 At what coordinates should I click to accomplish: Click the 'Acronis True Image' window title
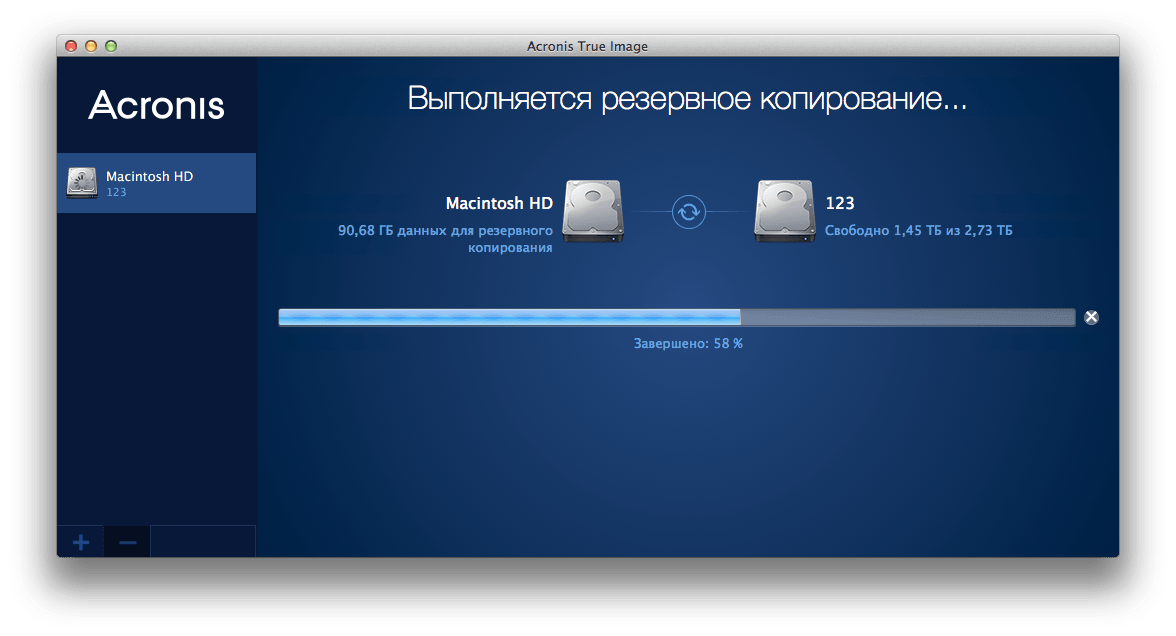point(587,46)
